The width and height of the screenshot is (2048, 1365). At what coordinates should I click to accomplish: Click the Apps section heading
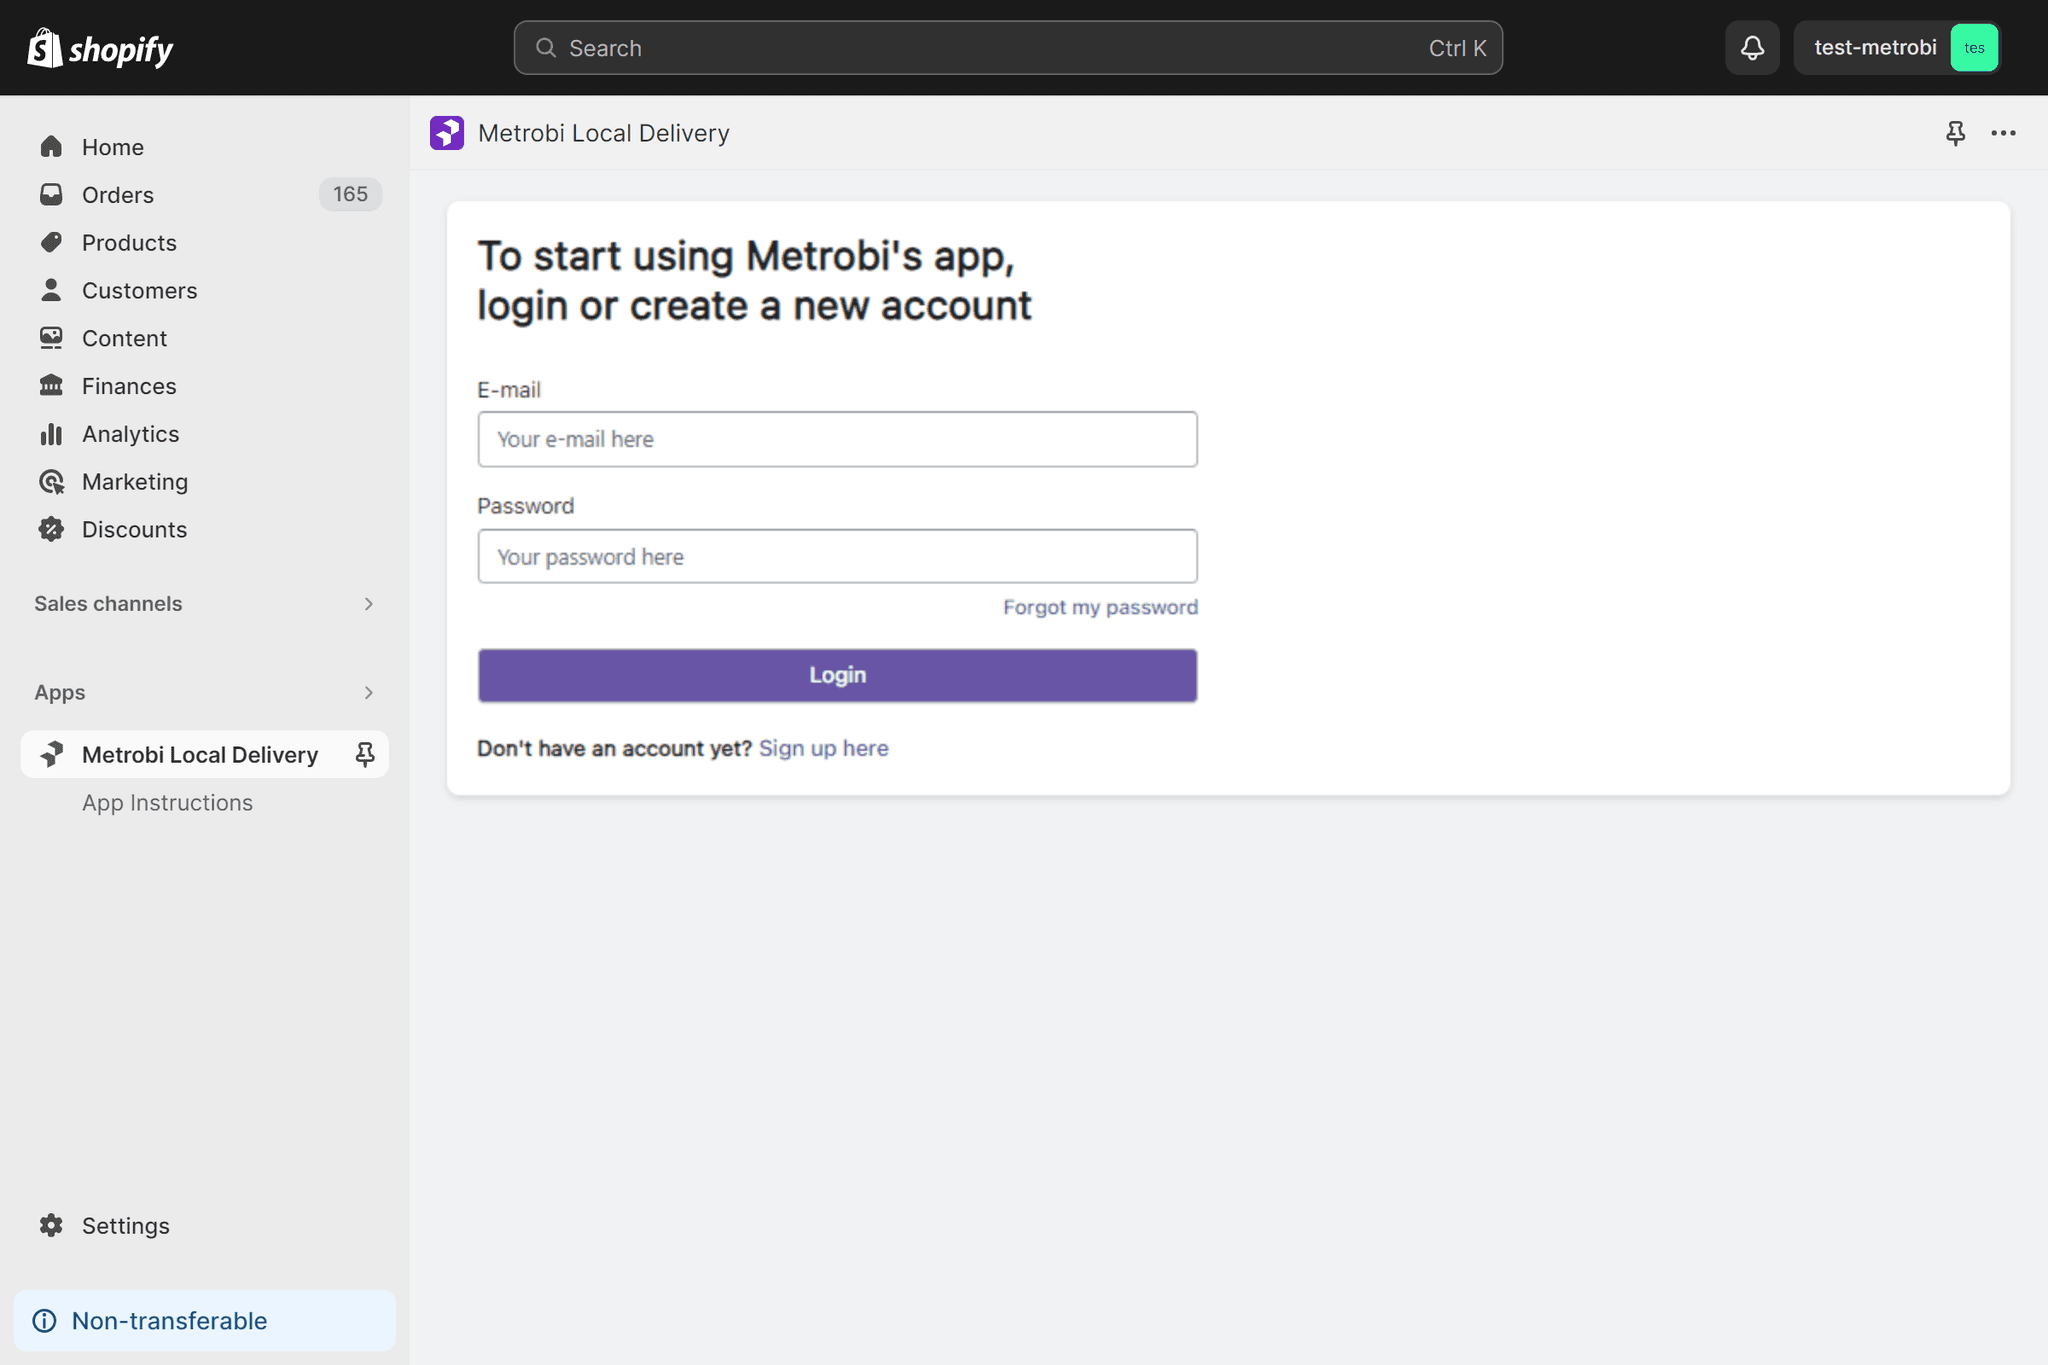tap(60, 693)
